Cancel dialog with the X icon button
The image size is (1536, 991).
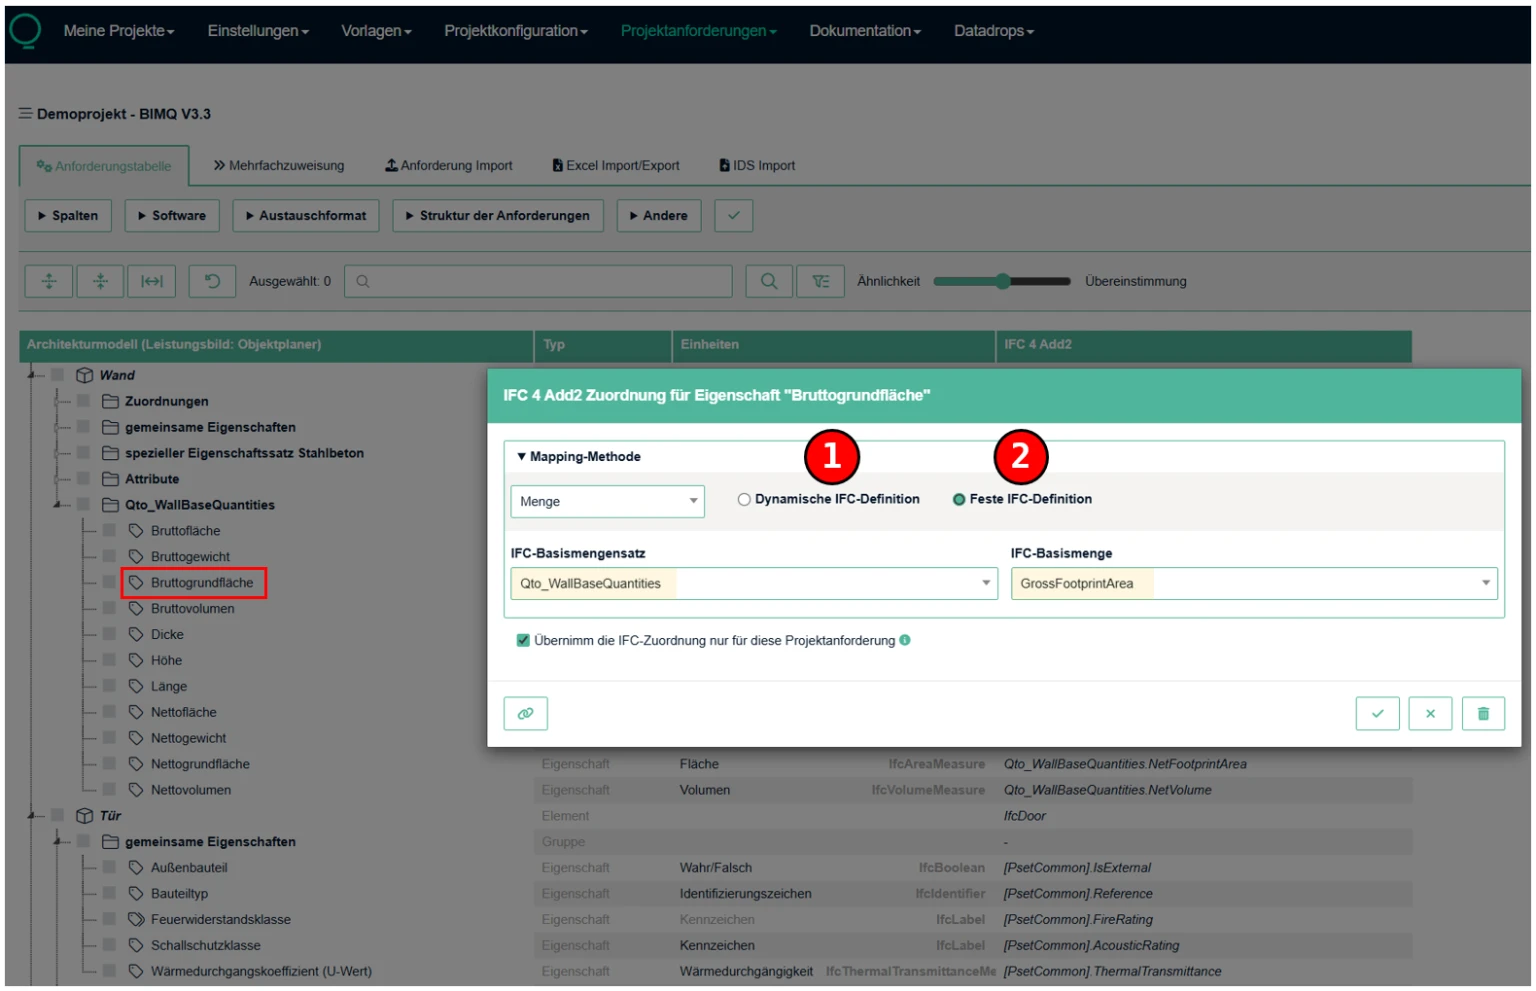1430,713
